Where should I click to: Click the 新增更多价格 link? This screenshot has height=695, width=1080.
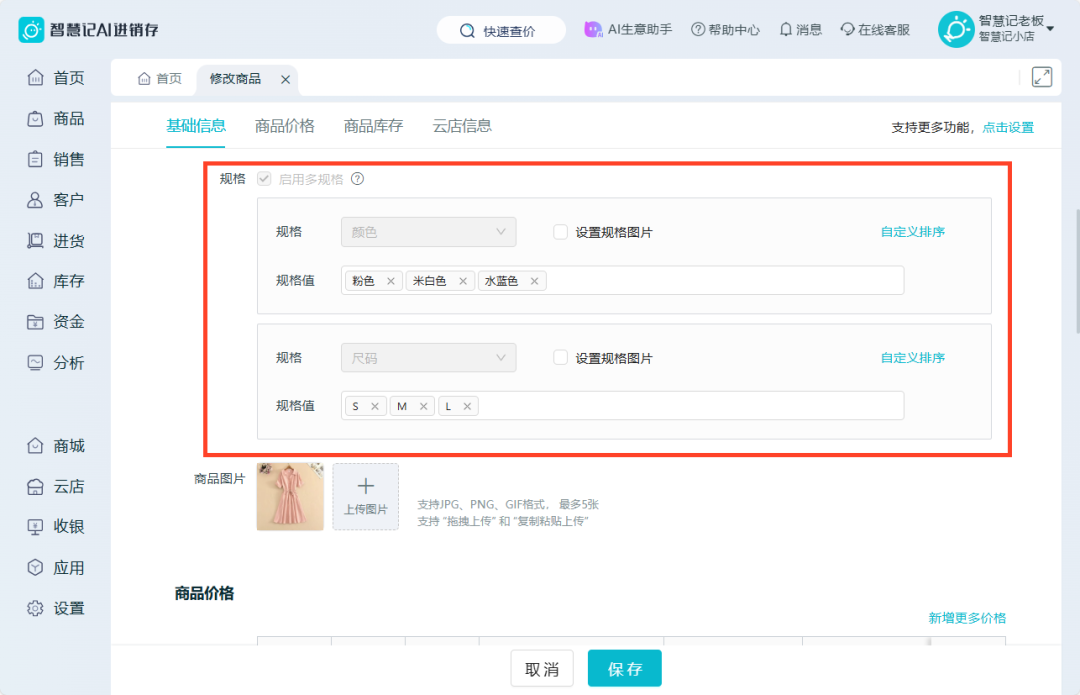pyautogui.click(x=967, y=618)
